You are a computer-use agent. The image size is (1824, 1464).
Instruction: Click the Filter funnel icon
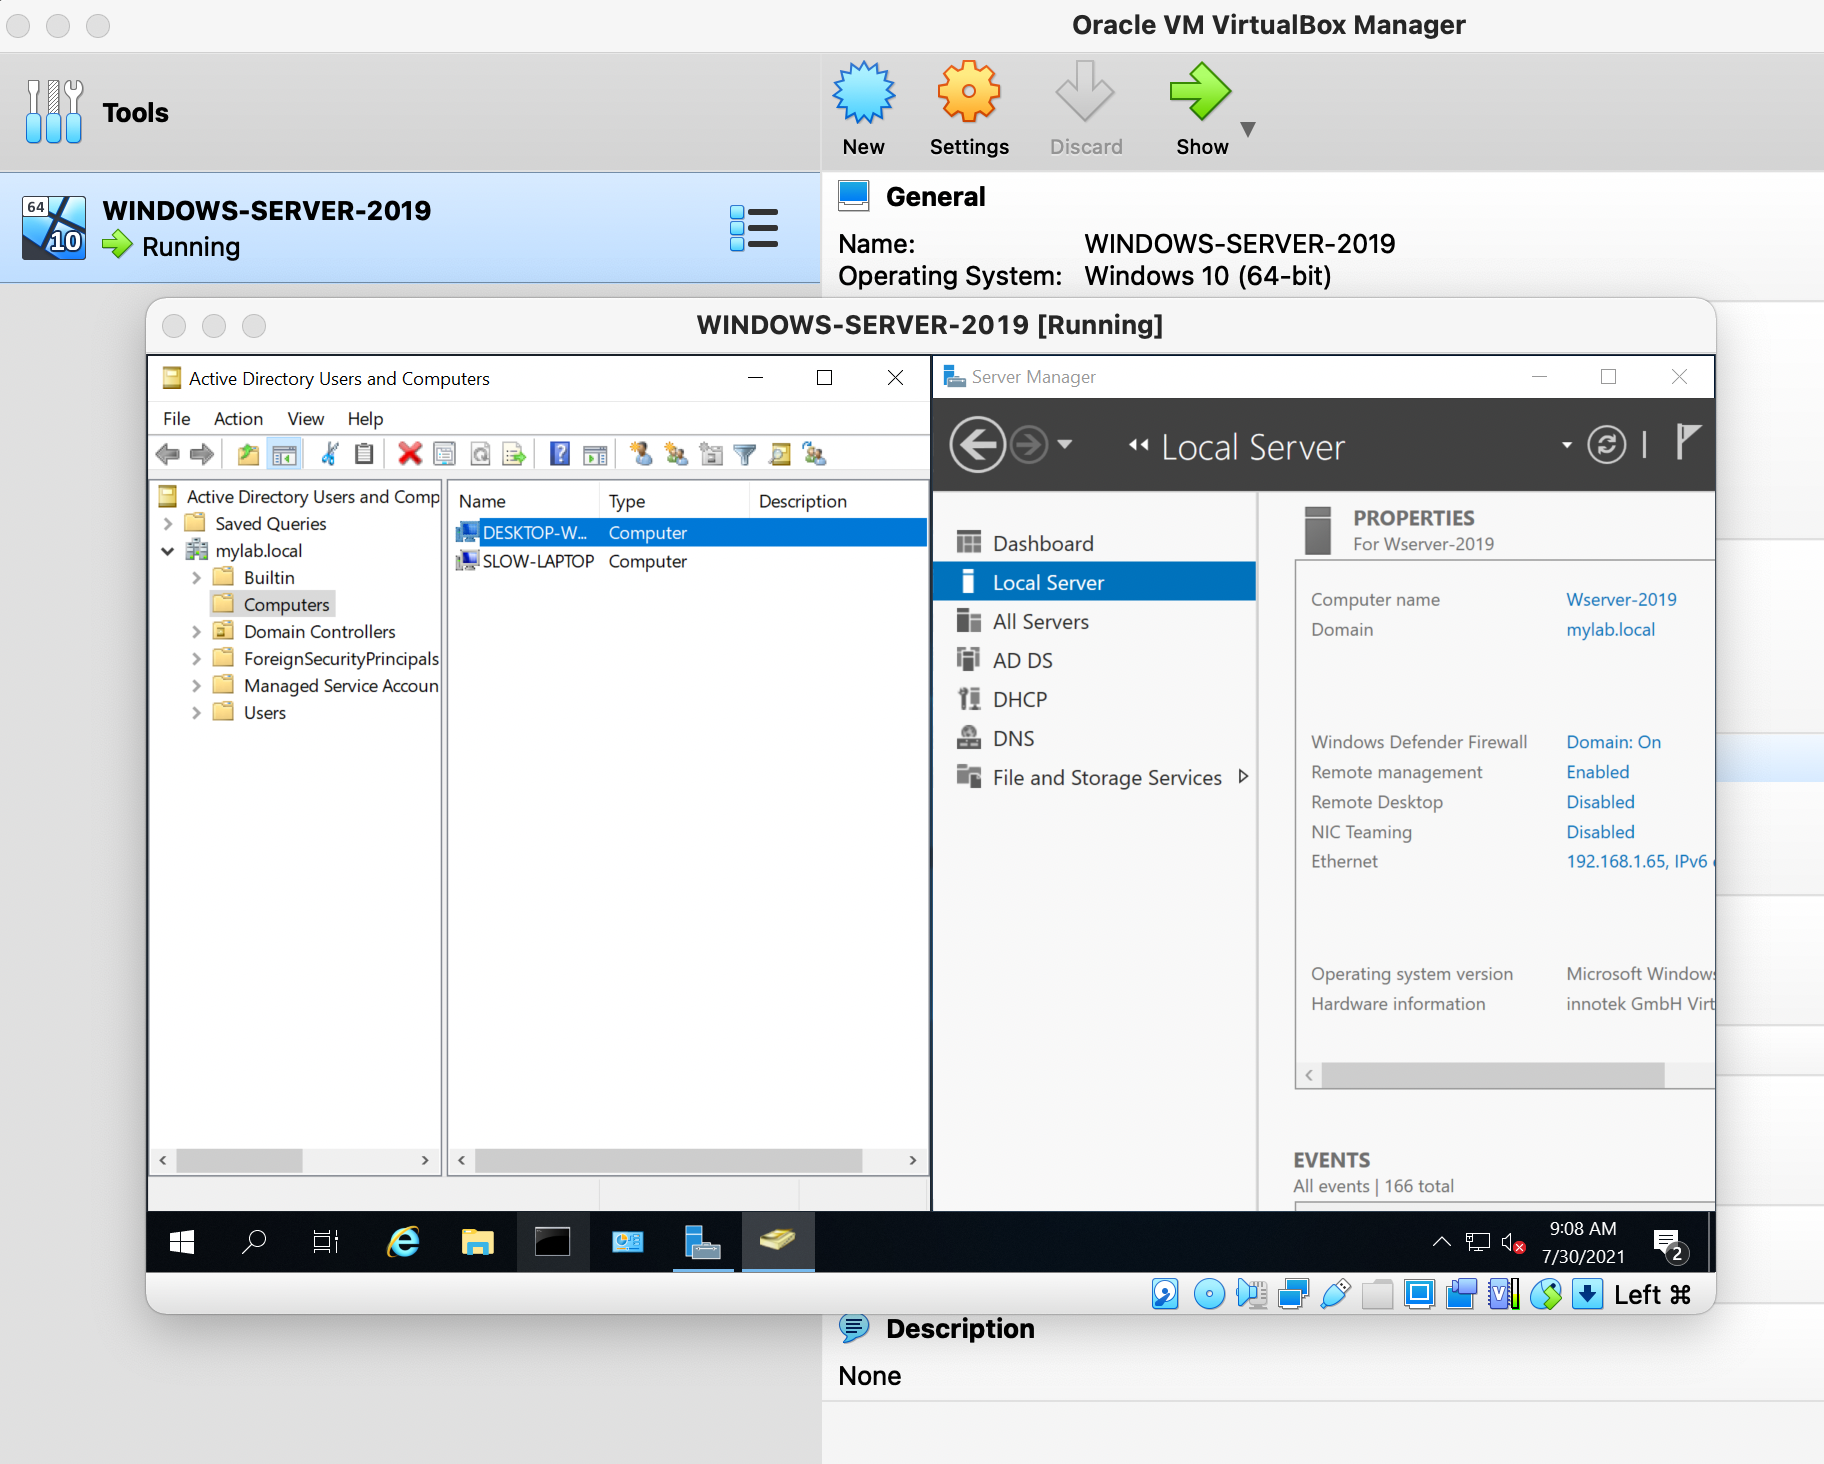coord(745,455)
